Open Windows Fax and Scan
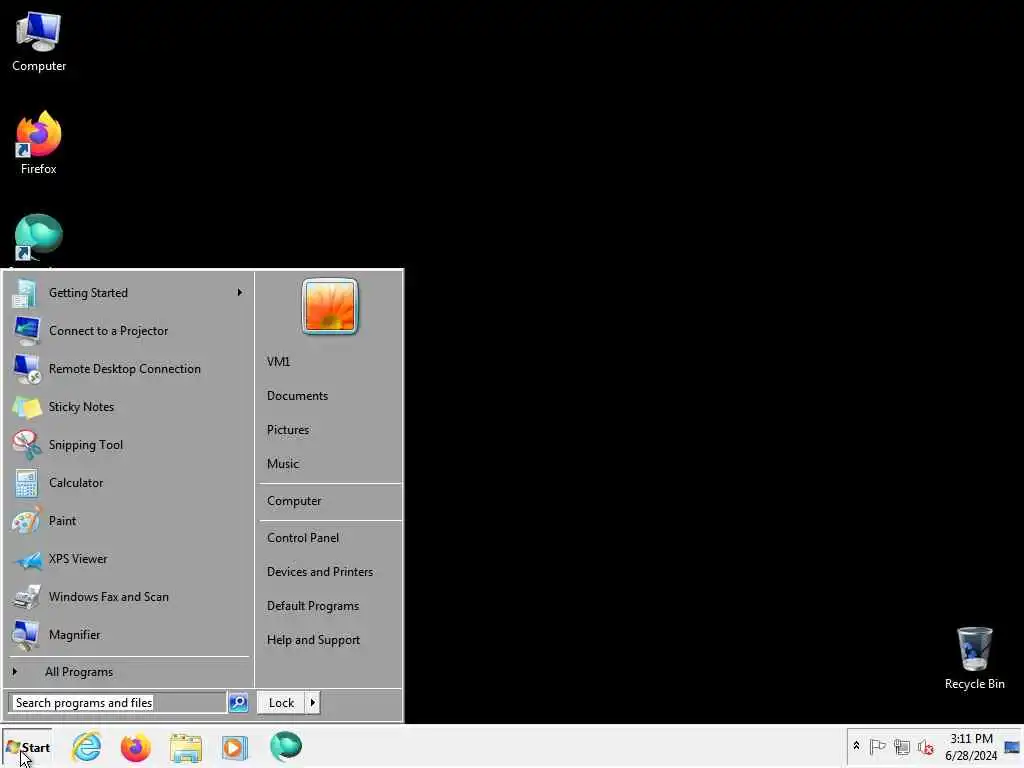 (108, 597)
